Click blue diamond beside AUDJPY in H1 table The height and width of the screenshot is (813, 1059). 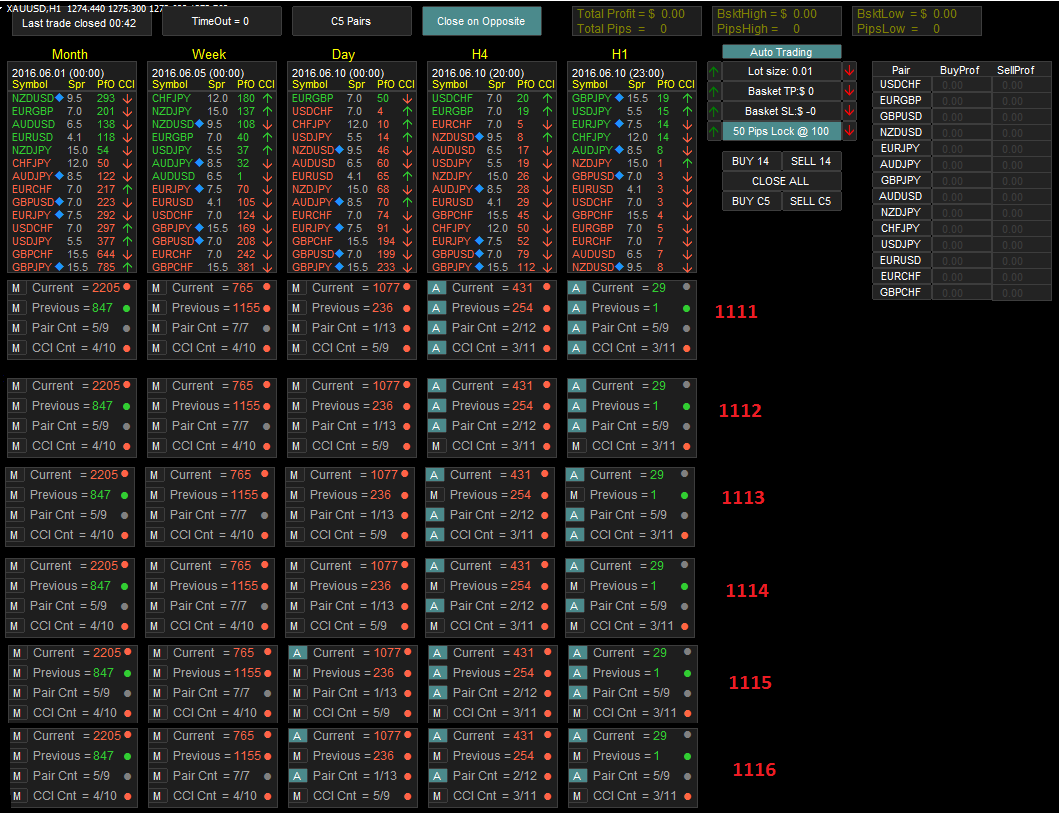(619, 150)
